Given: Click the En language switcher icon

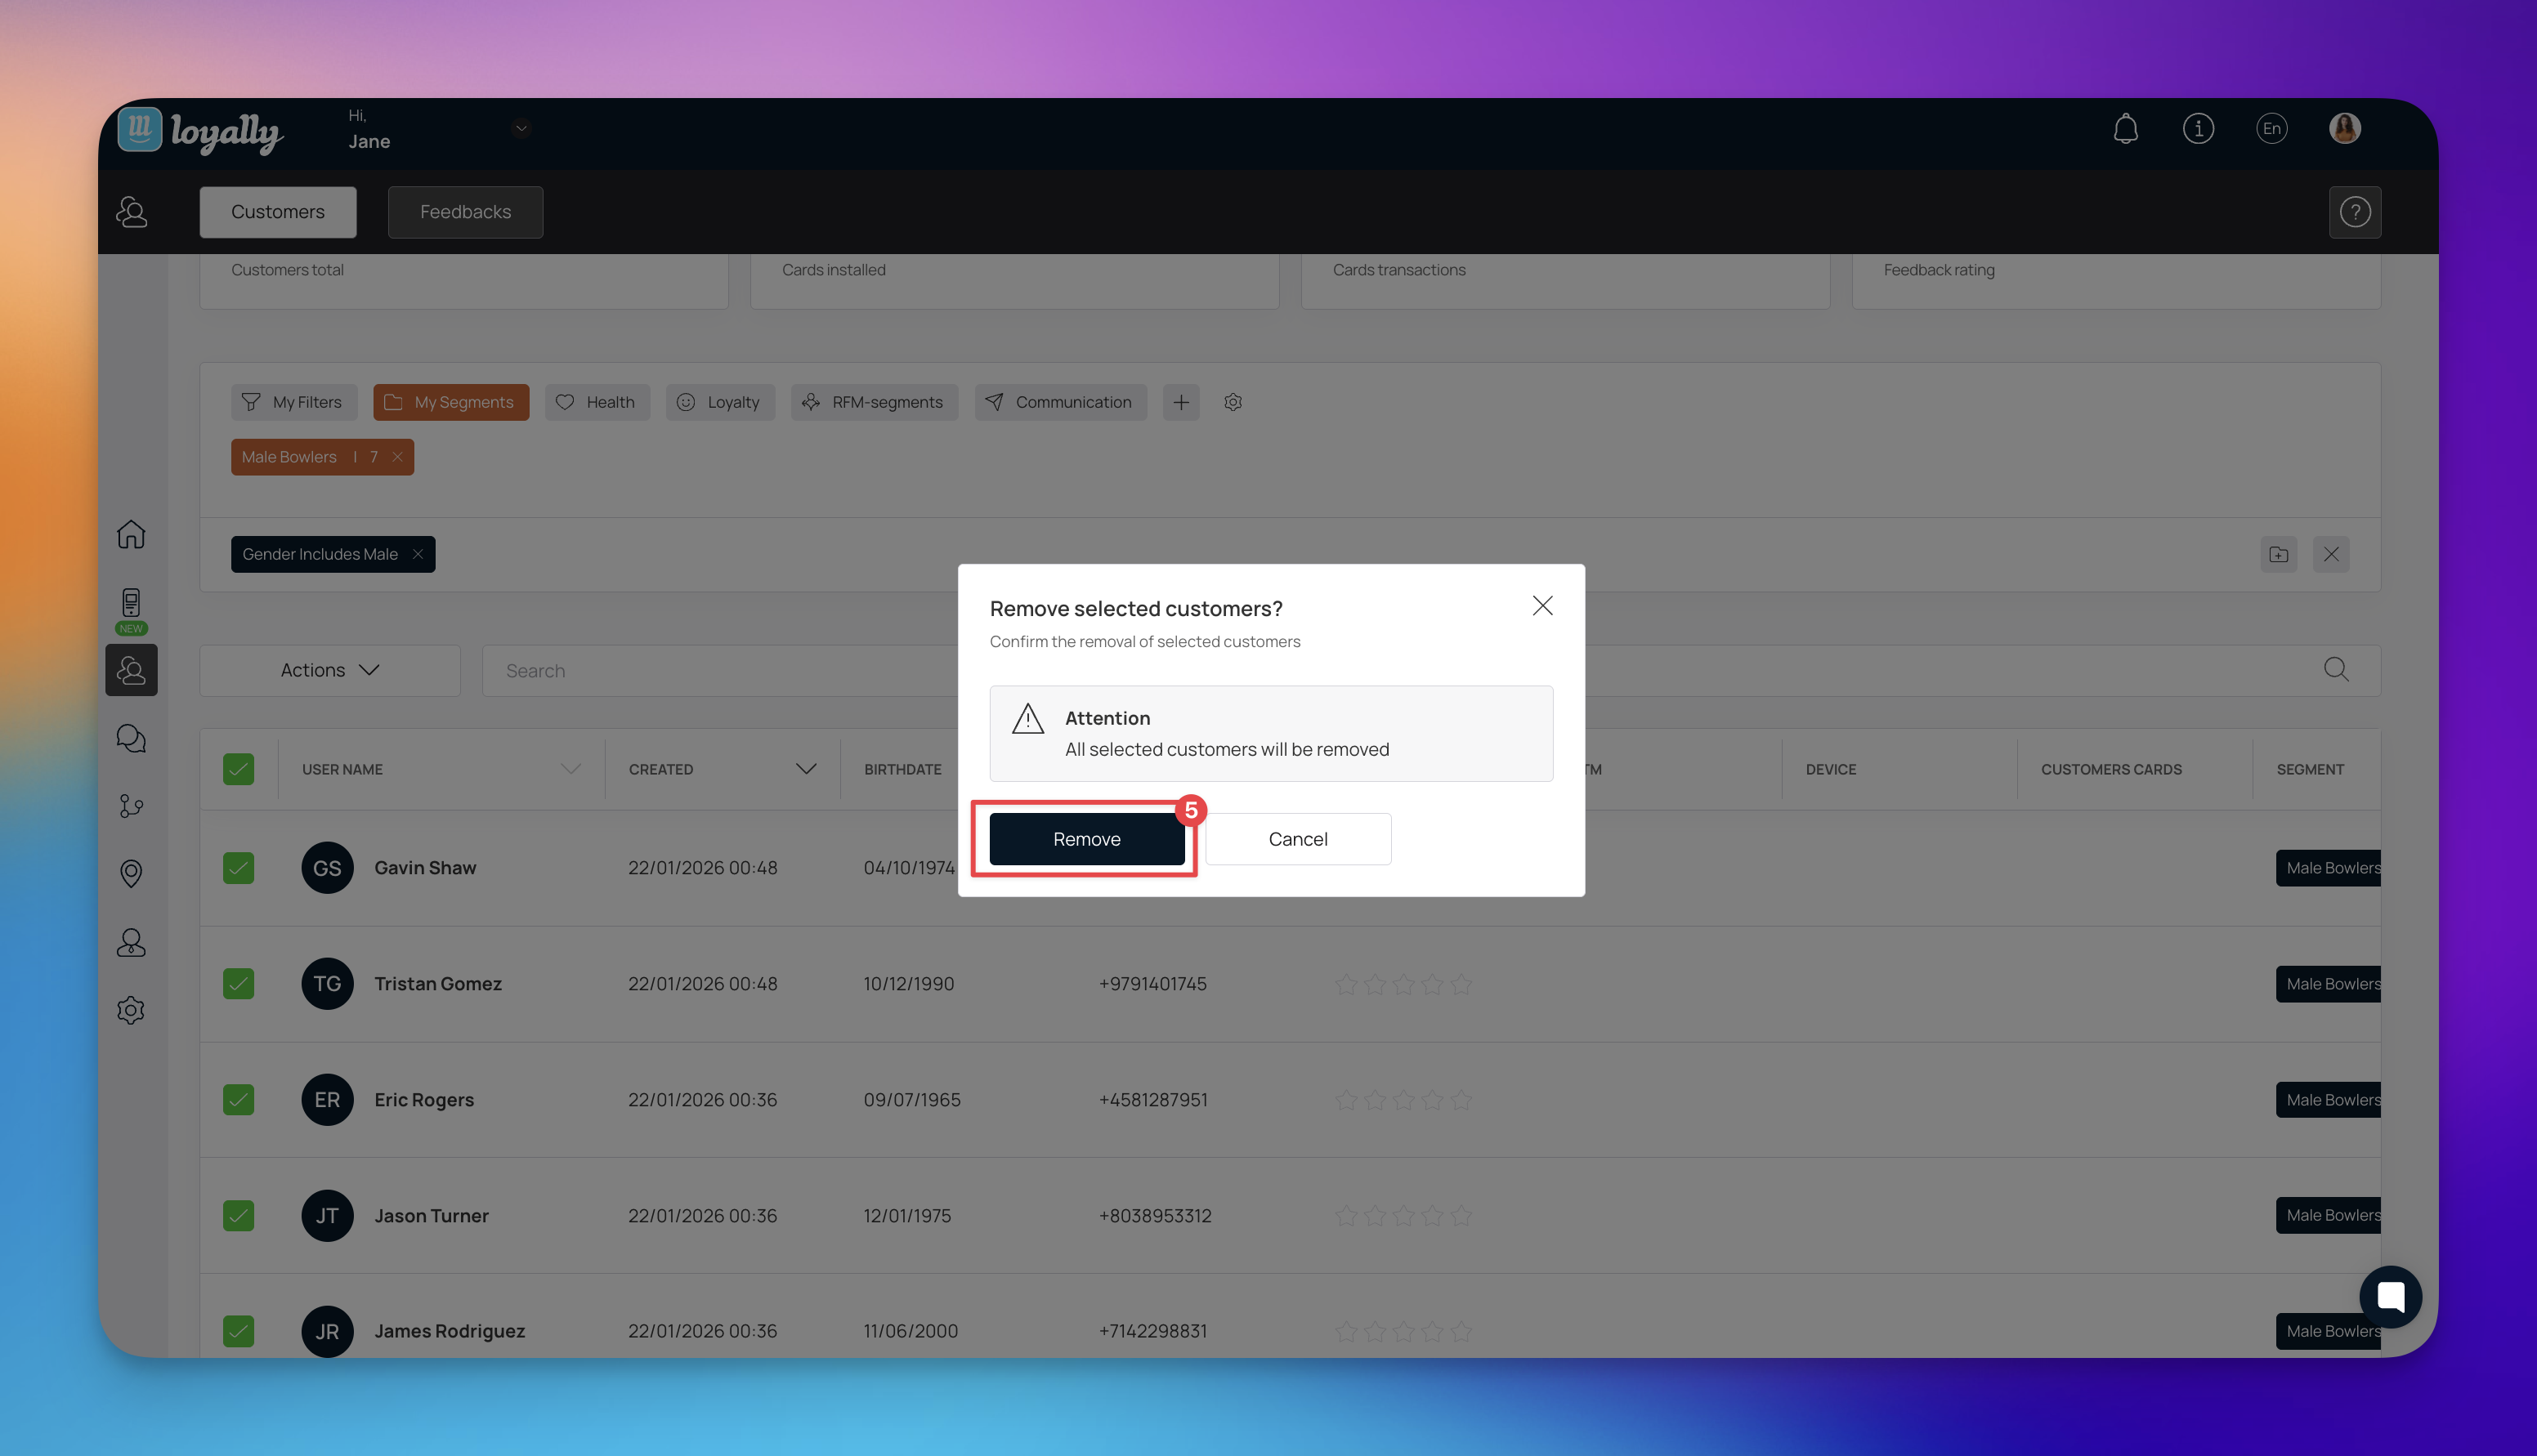Looking at the screenshot, I should (2271, 129).
